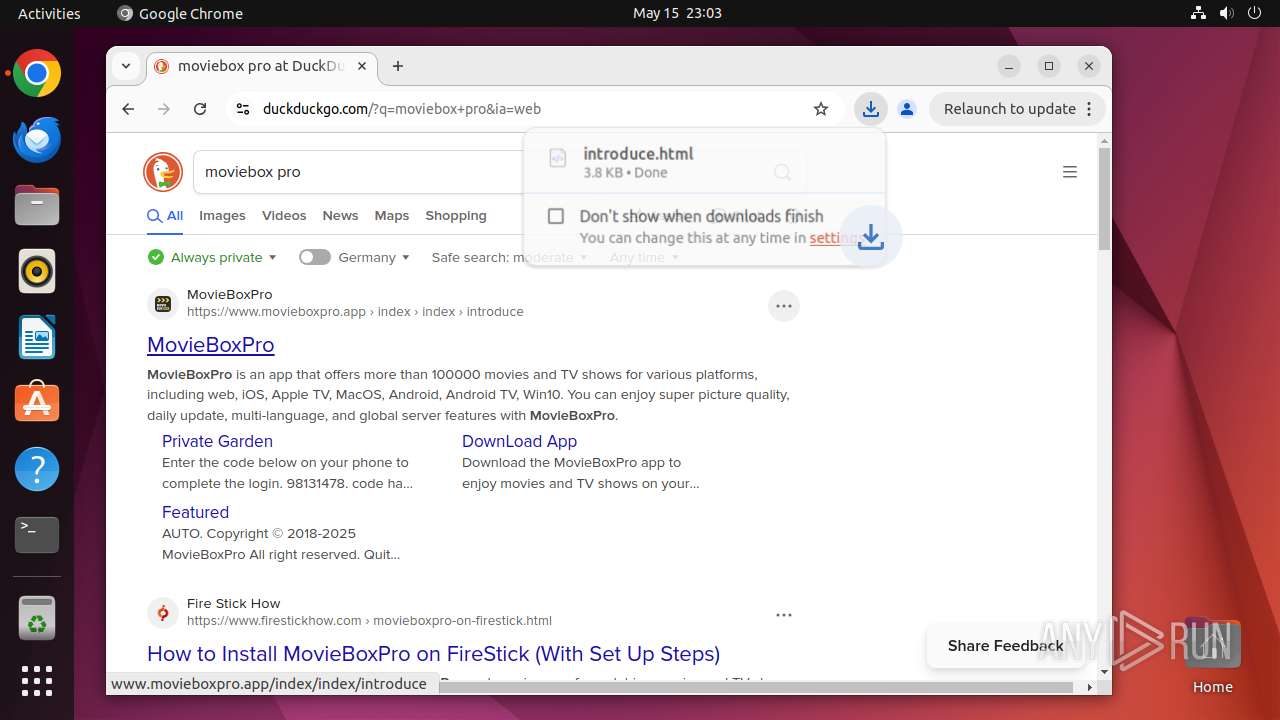This screenshot has height=720, width=1280.
Task: Show Applications grid
Action: [37, 681]
